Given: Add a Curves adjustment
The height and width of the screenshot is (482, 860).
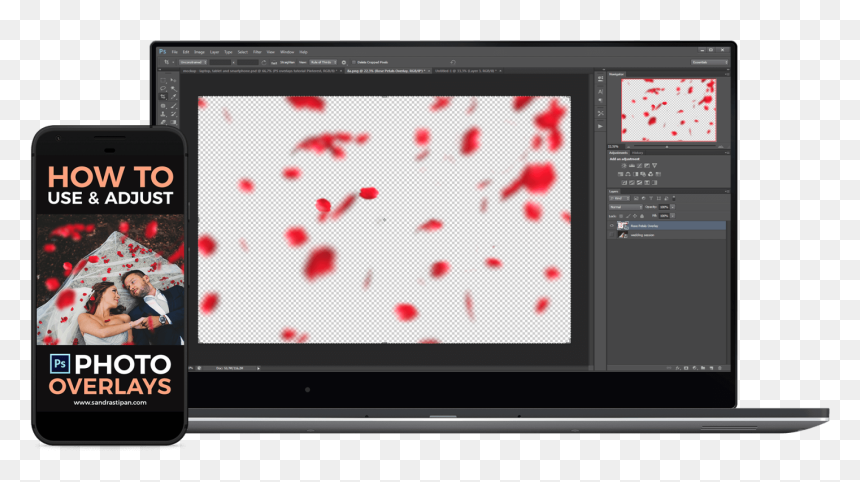Looking at the screenshot, I should point(640,166).
